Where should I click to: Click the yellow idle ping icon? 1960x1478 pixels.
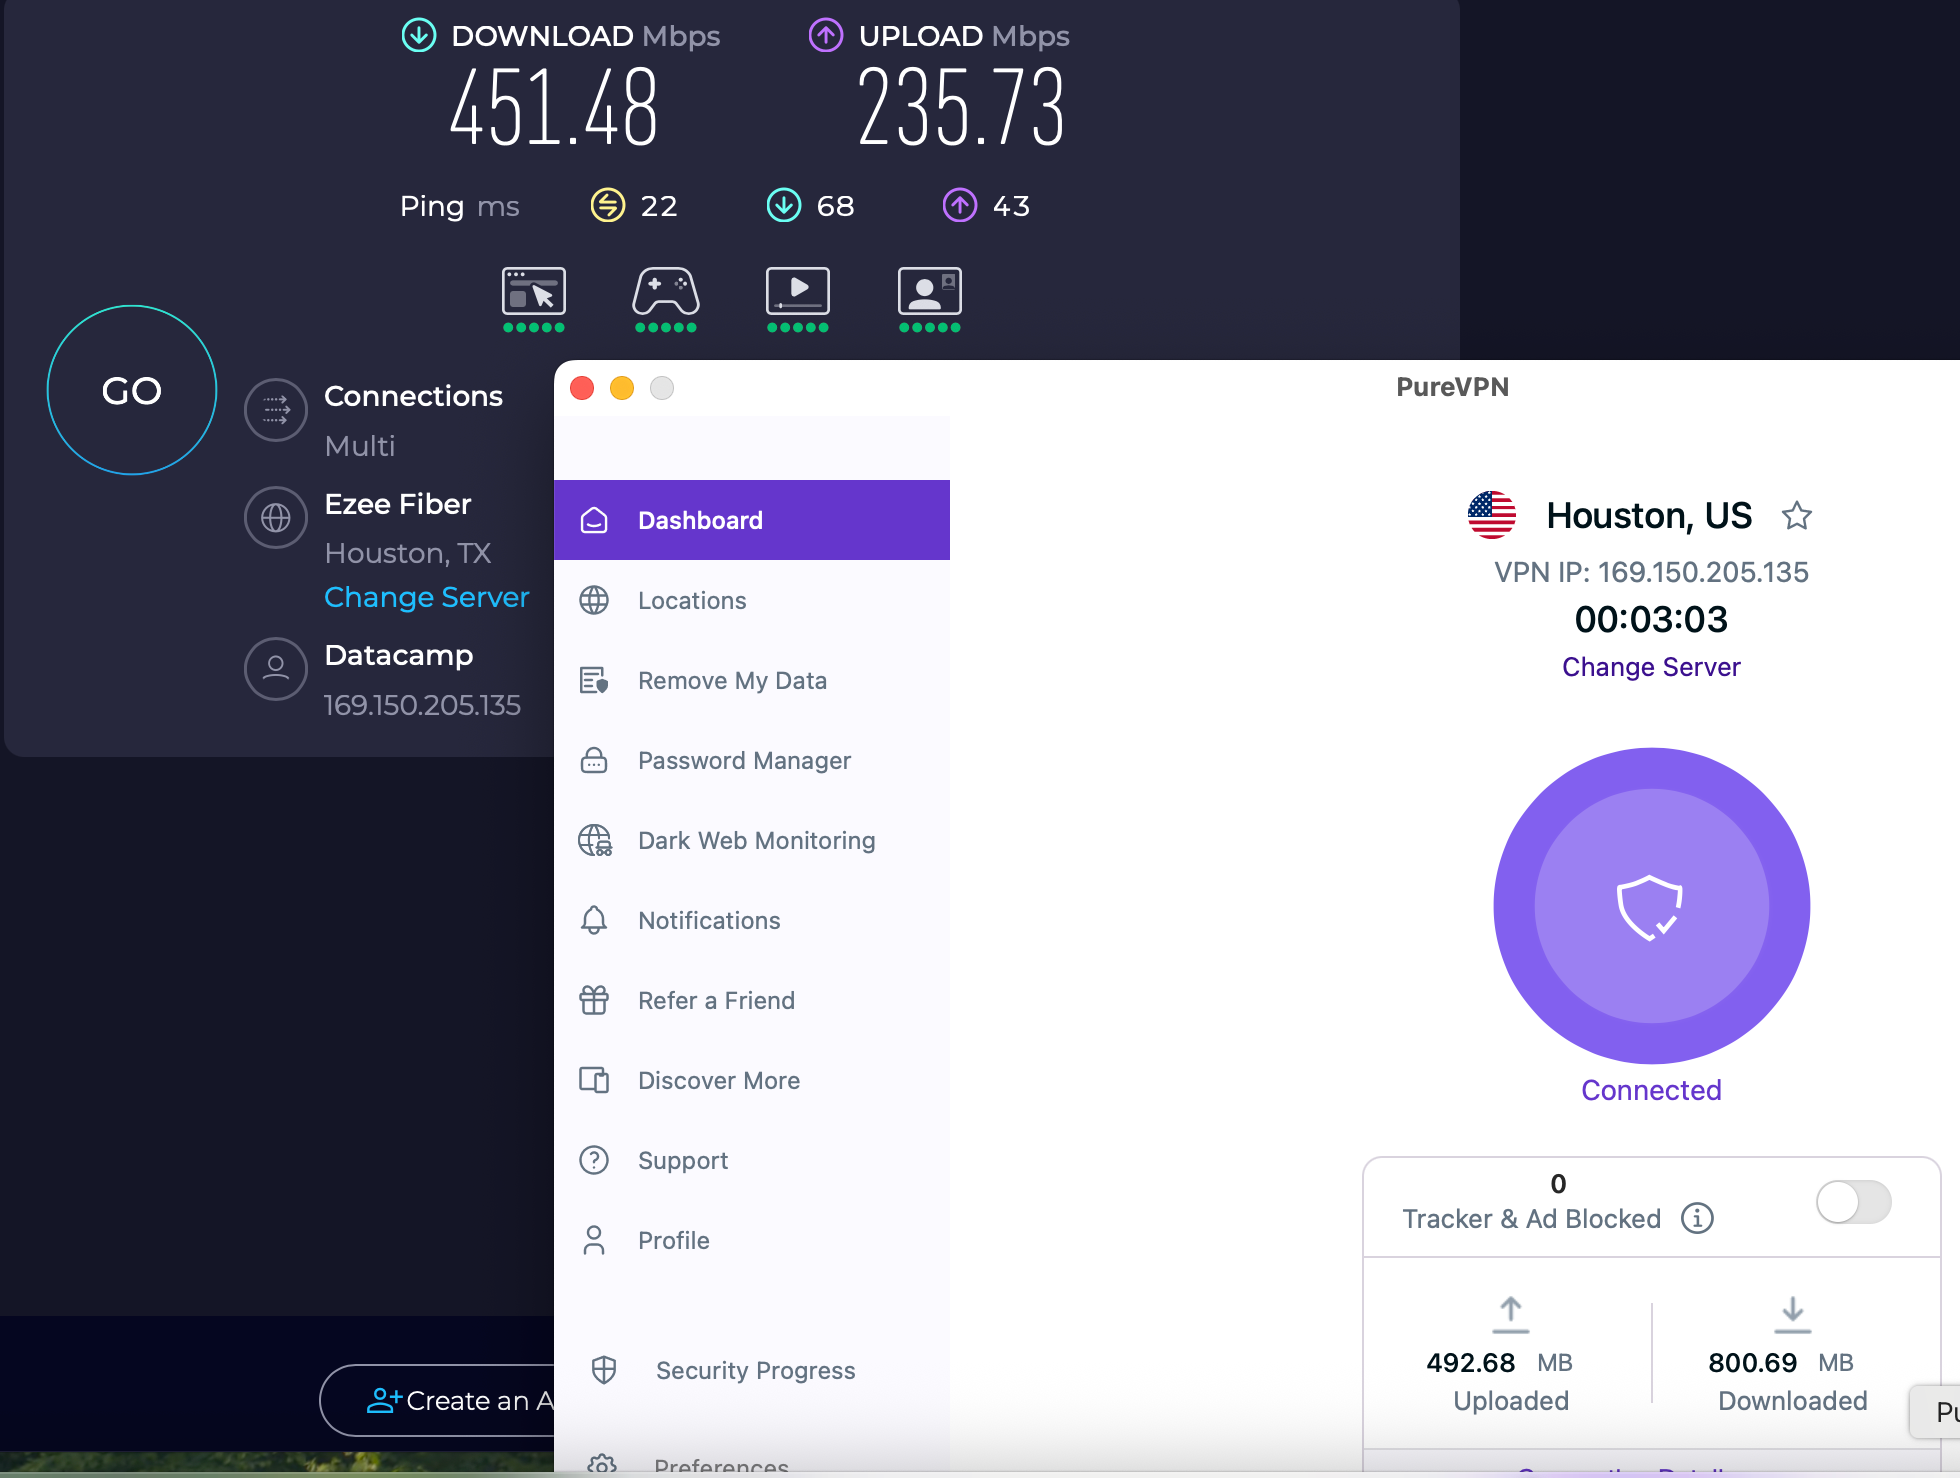608,205
